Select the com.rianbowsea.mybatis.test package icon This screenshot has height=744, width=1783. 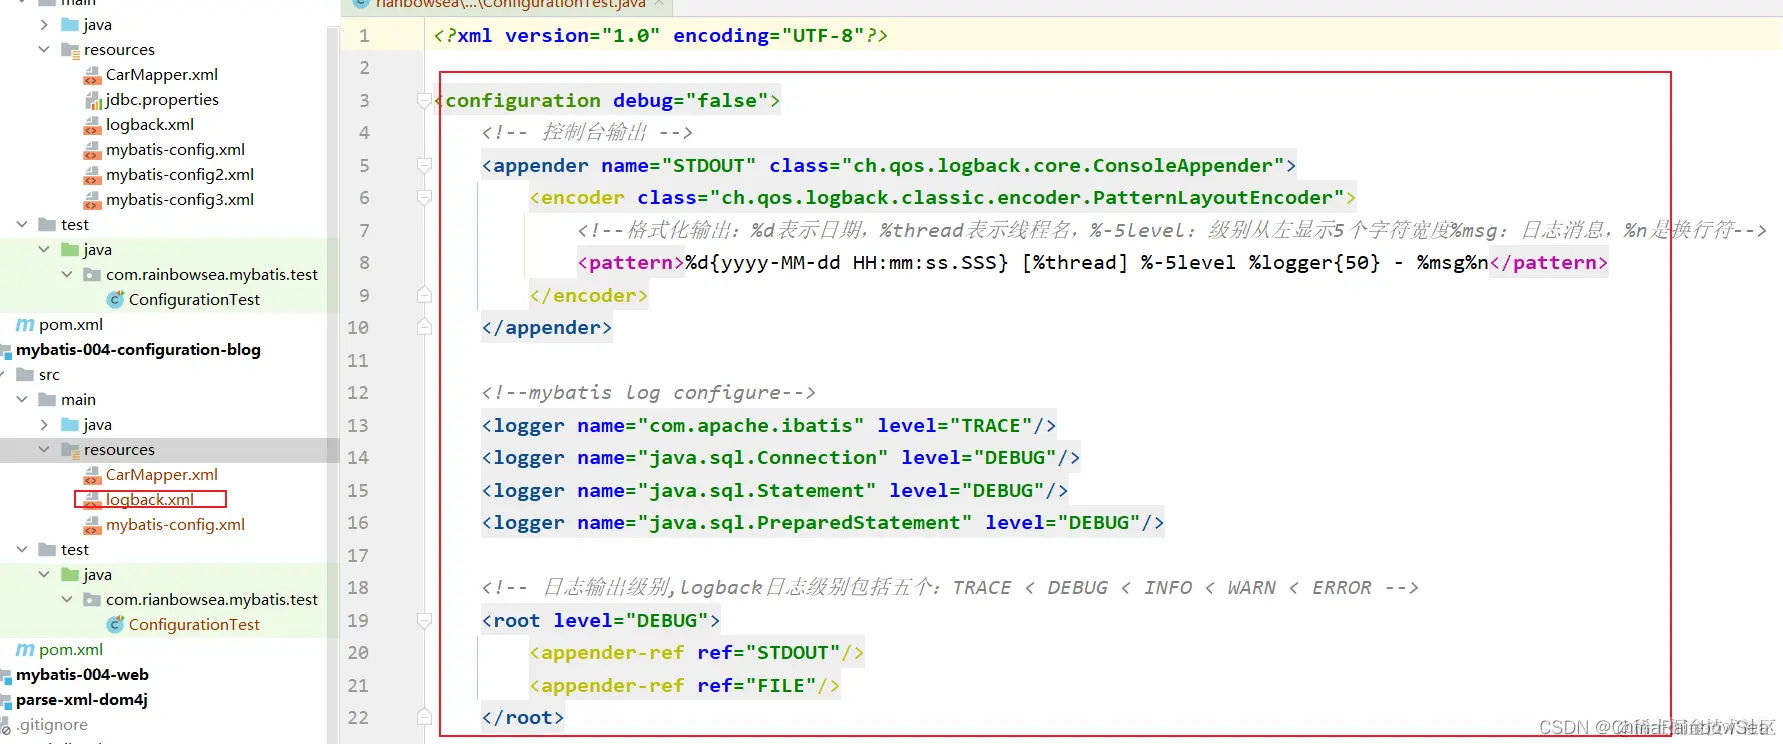coord(92,600)
